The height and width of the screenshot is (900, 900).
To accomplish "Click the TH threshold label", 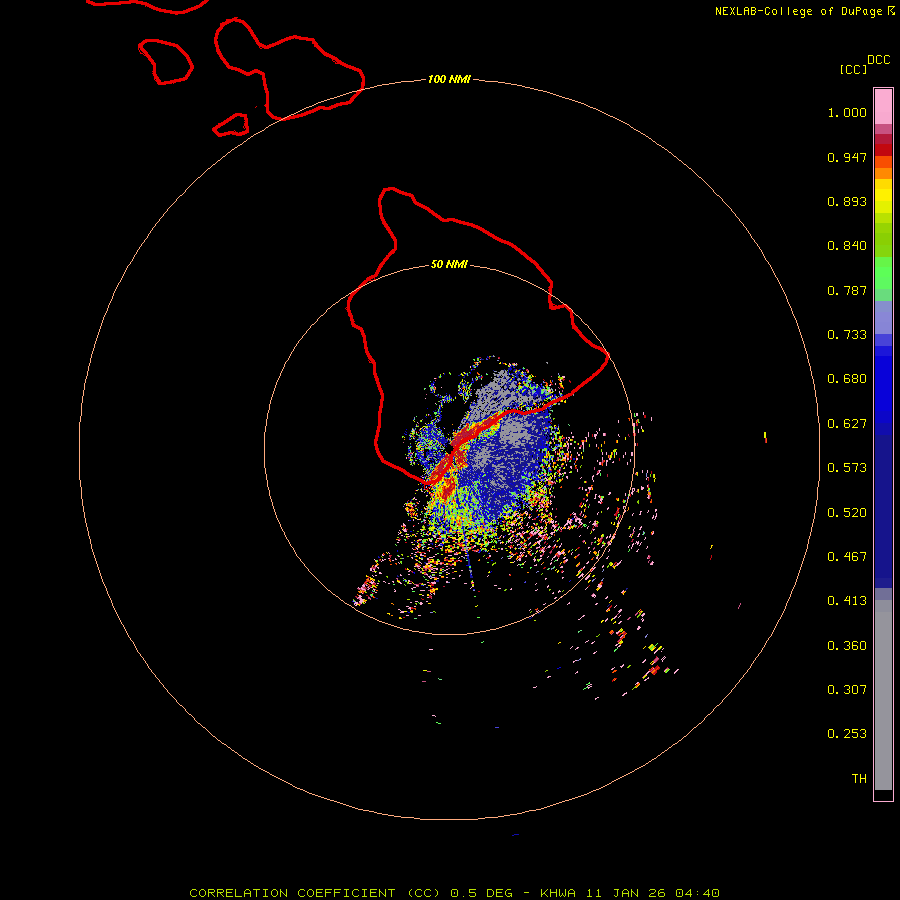I will point(859,779).
